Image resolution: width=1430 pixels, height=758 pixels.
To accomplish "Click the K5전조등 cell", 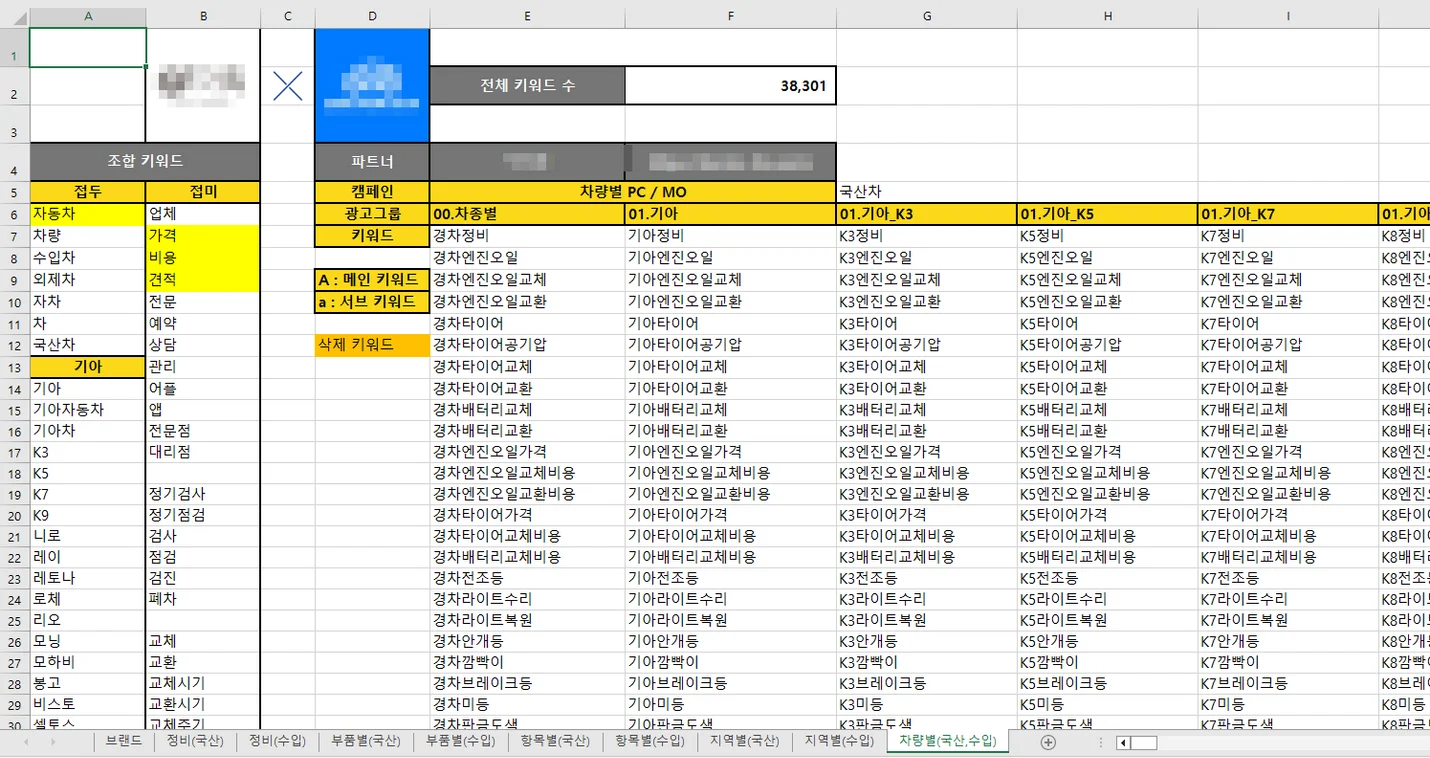I will (1108, 578).
